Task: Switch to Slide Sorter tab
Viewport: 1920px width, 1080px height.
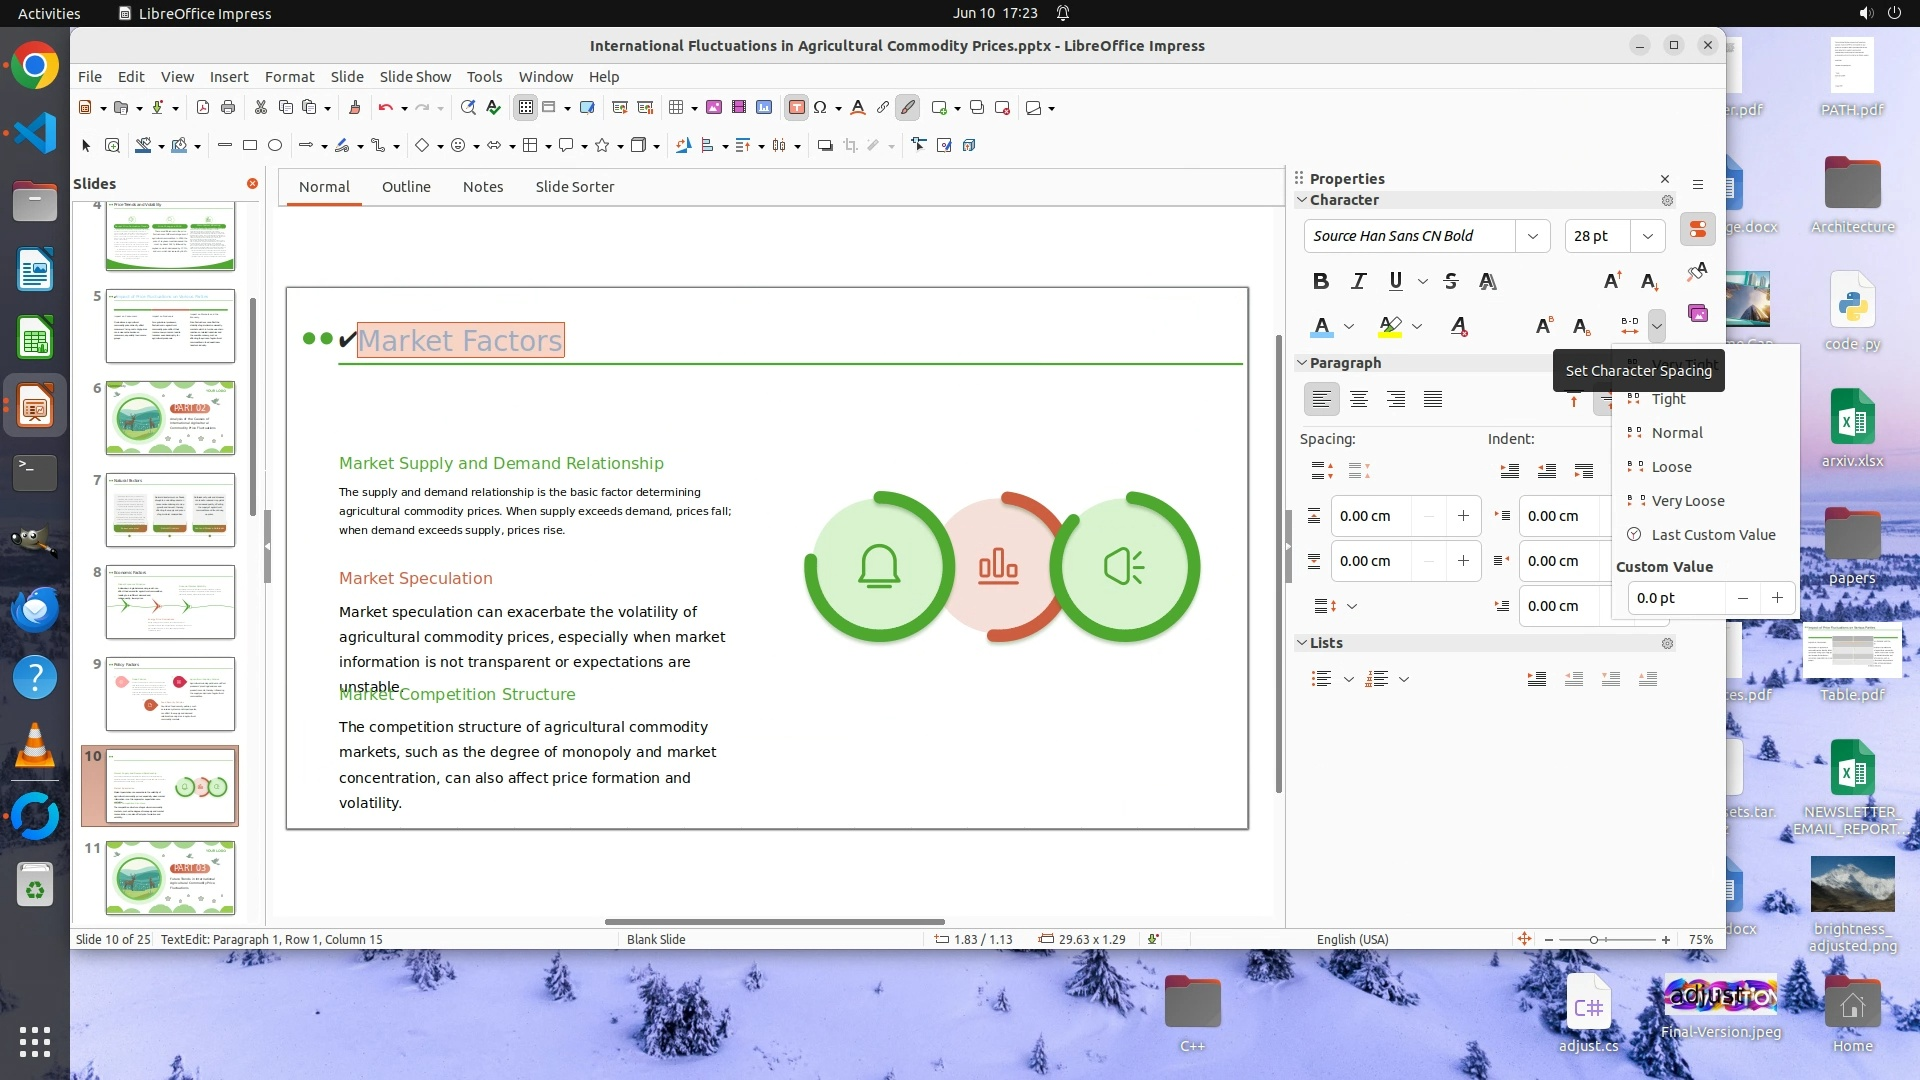Action: point(574,187)
